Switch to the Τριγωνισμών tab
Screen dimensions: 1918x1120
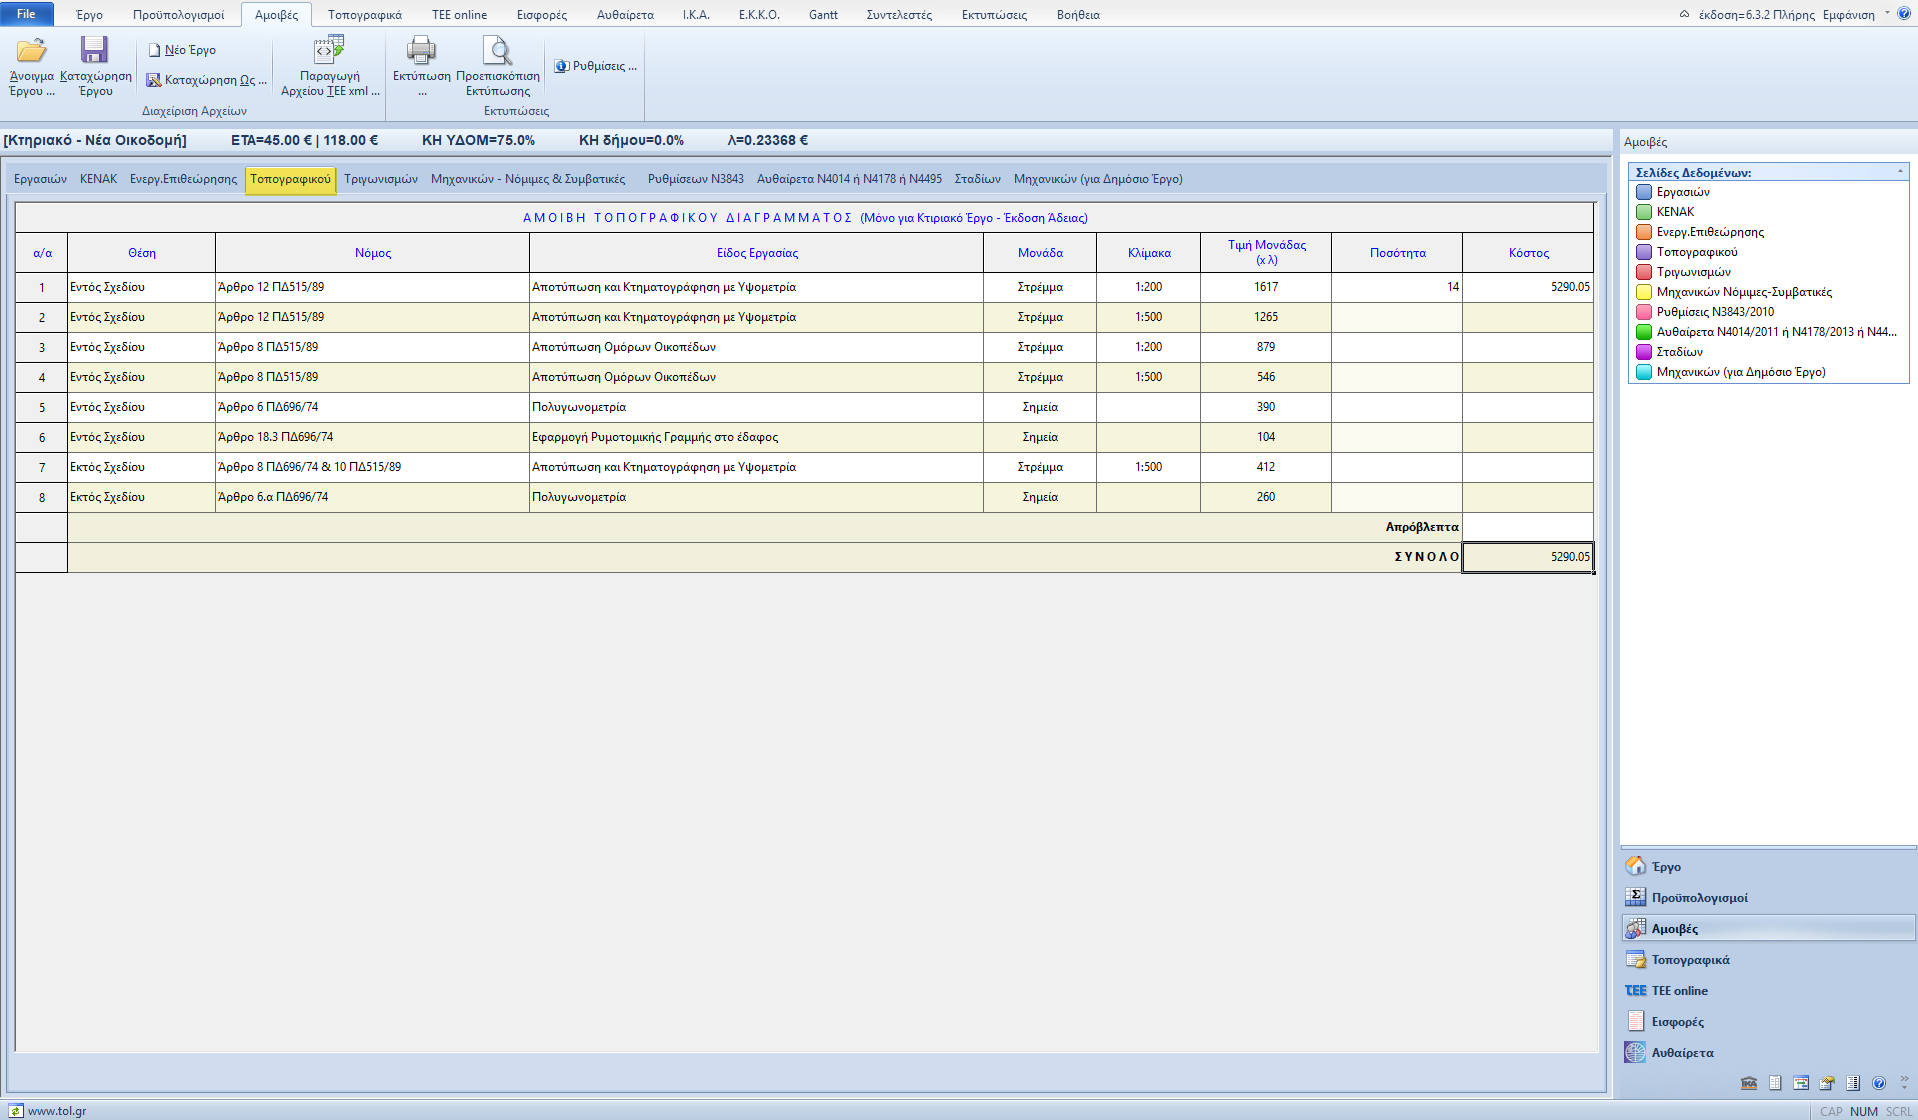click(x=381, y=179)
